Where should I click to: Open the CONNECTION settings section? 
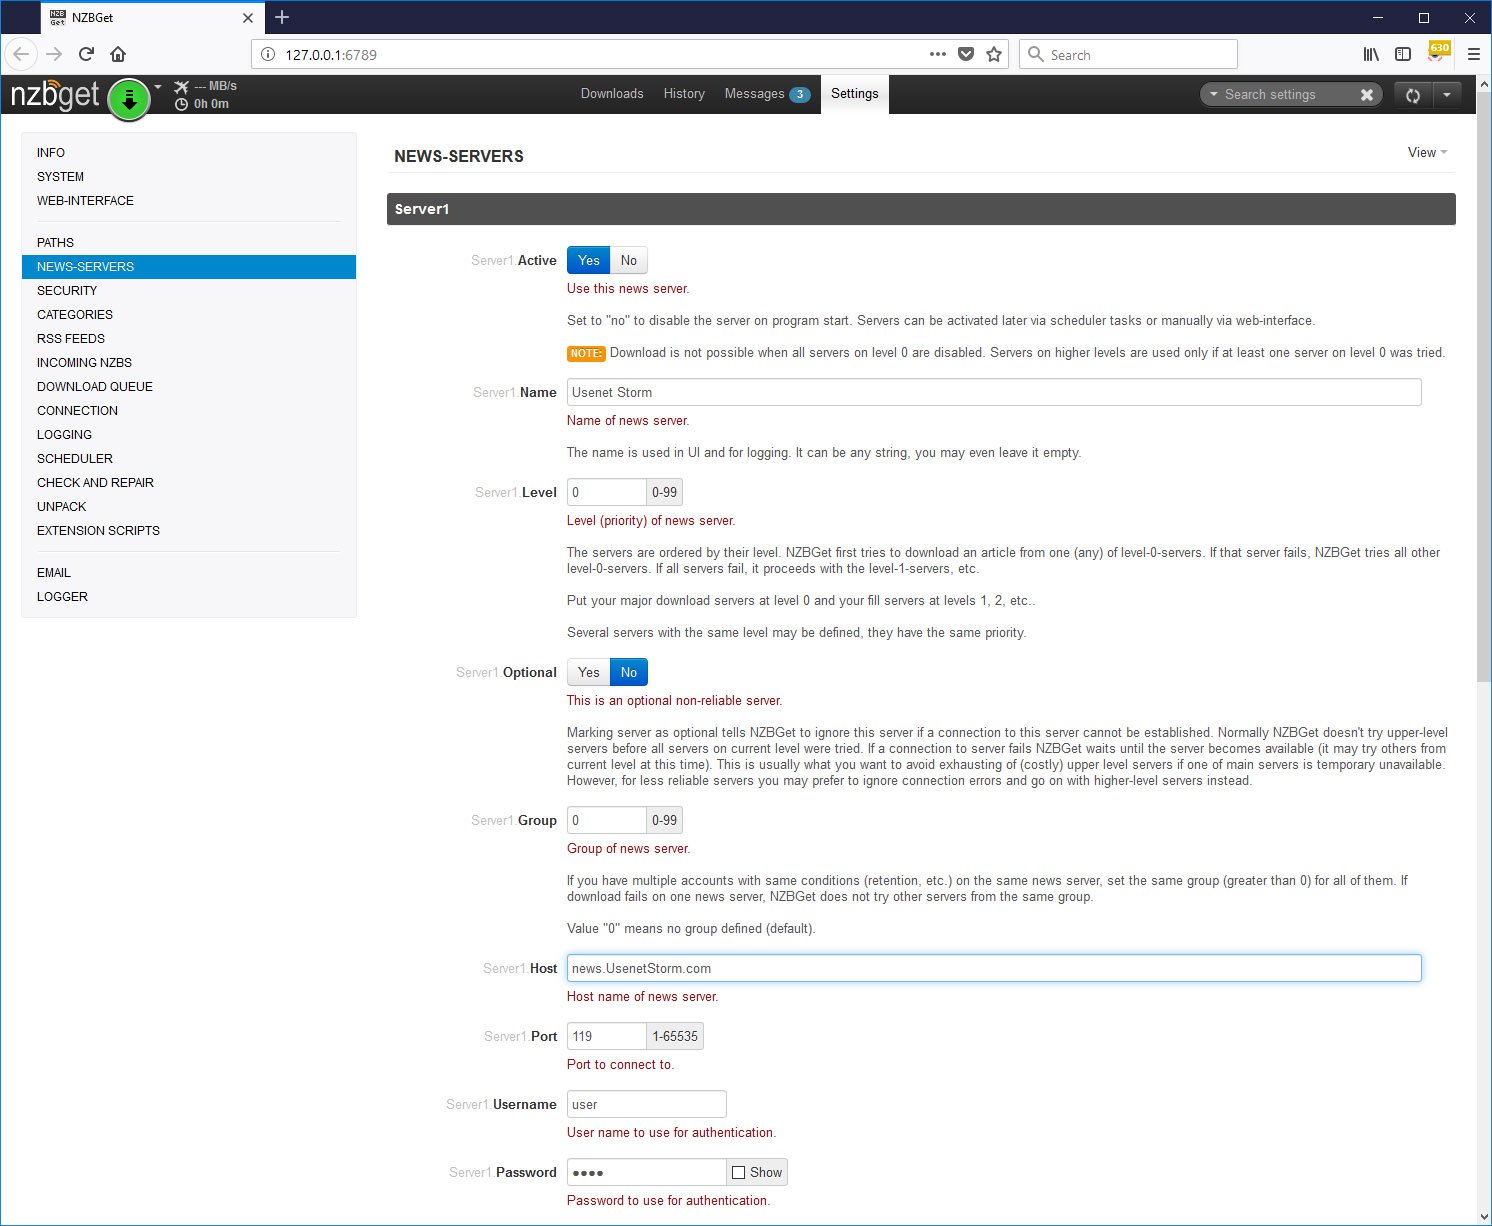tap(189, 410)
